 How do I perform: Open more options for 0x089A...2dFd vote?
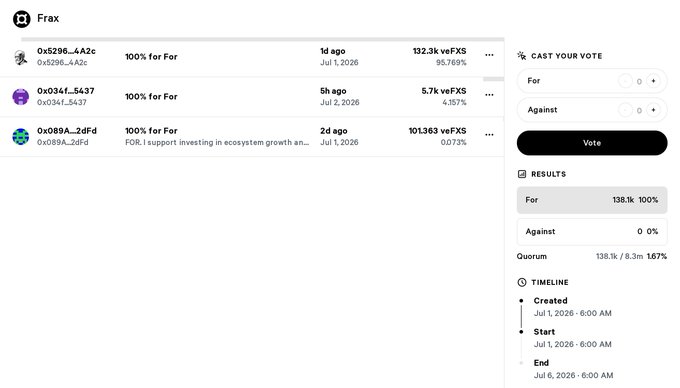[489, 135]
